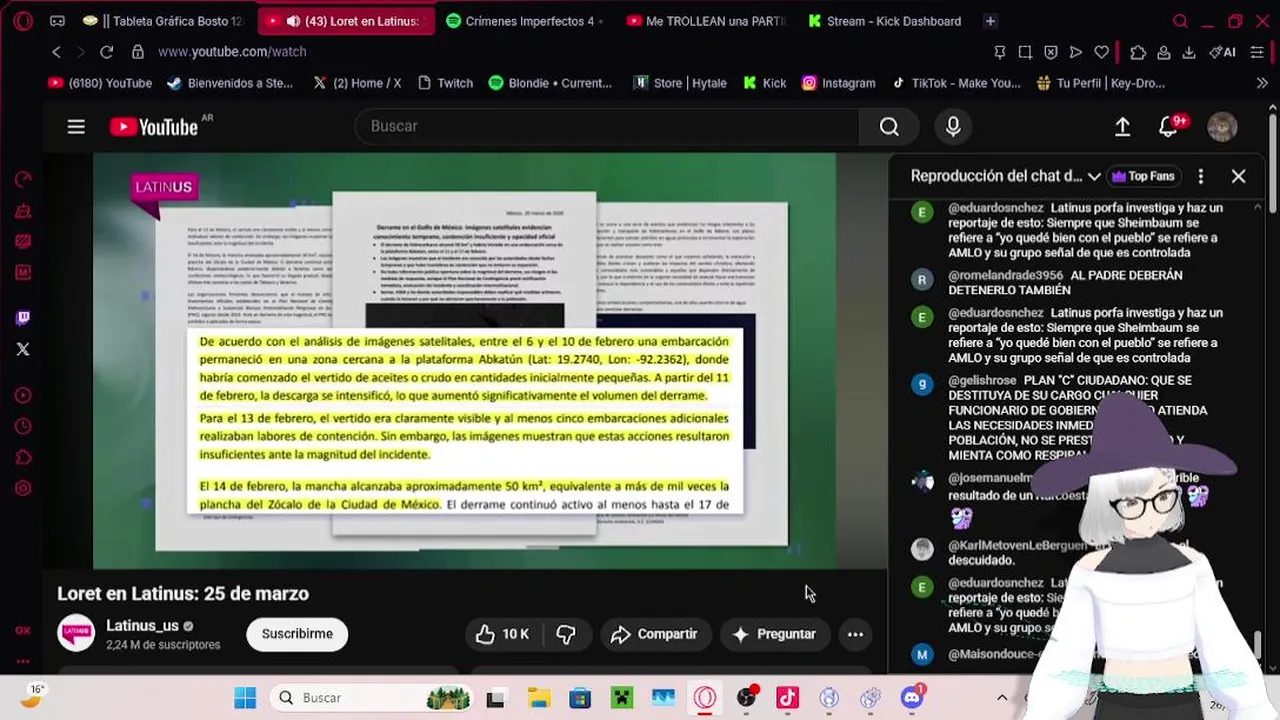Open the Easy Setup sliders icon
Viewport: 1280px width, 720px height.
[1257, 52]
